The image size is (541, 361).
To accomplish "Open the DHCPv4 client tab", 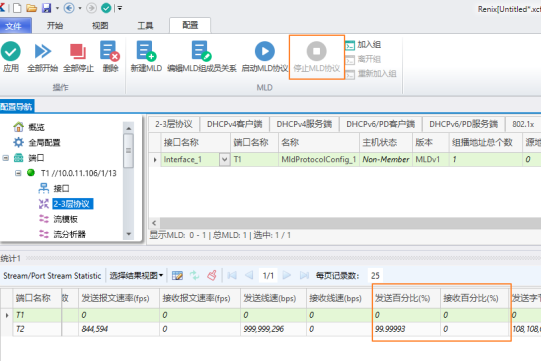I will tap(235, 124).
